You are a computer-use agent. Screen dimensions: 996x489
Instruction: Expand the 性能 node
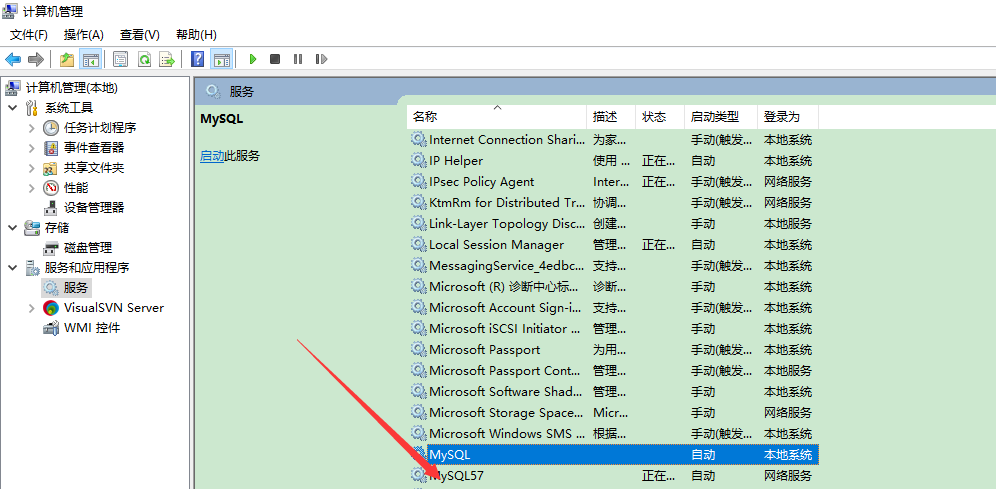(x=32, y=188)
